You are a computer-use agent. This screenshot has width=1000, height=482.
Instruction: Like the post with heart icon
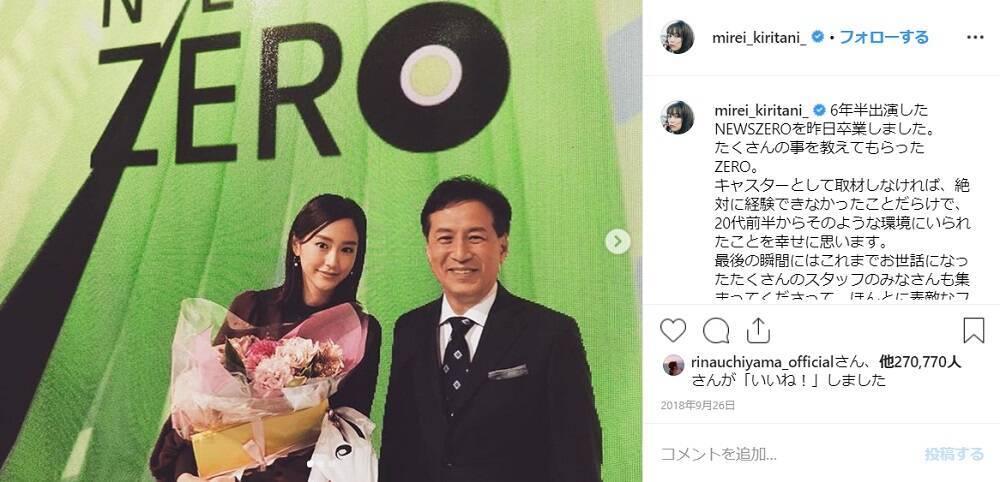(673, 330)
